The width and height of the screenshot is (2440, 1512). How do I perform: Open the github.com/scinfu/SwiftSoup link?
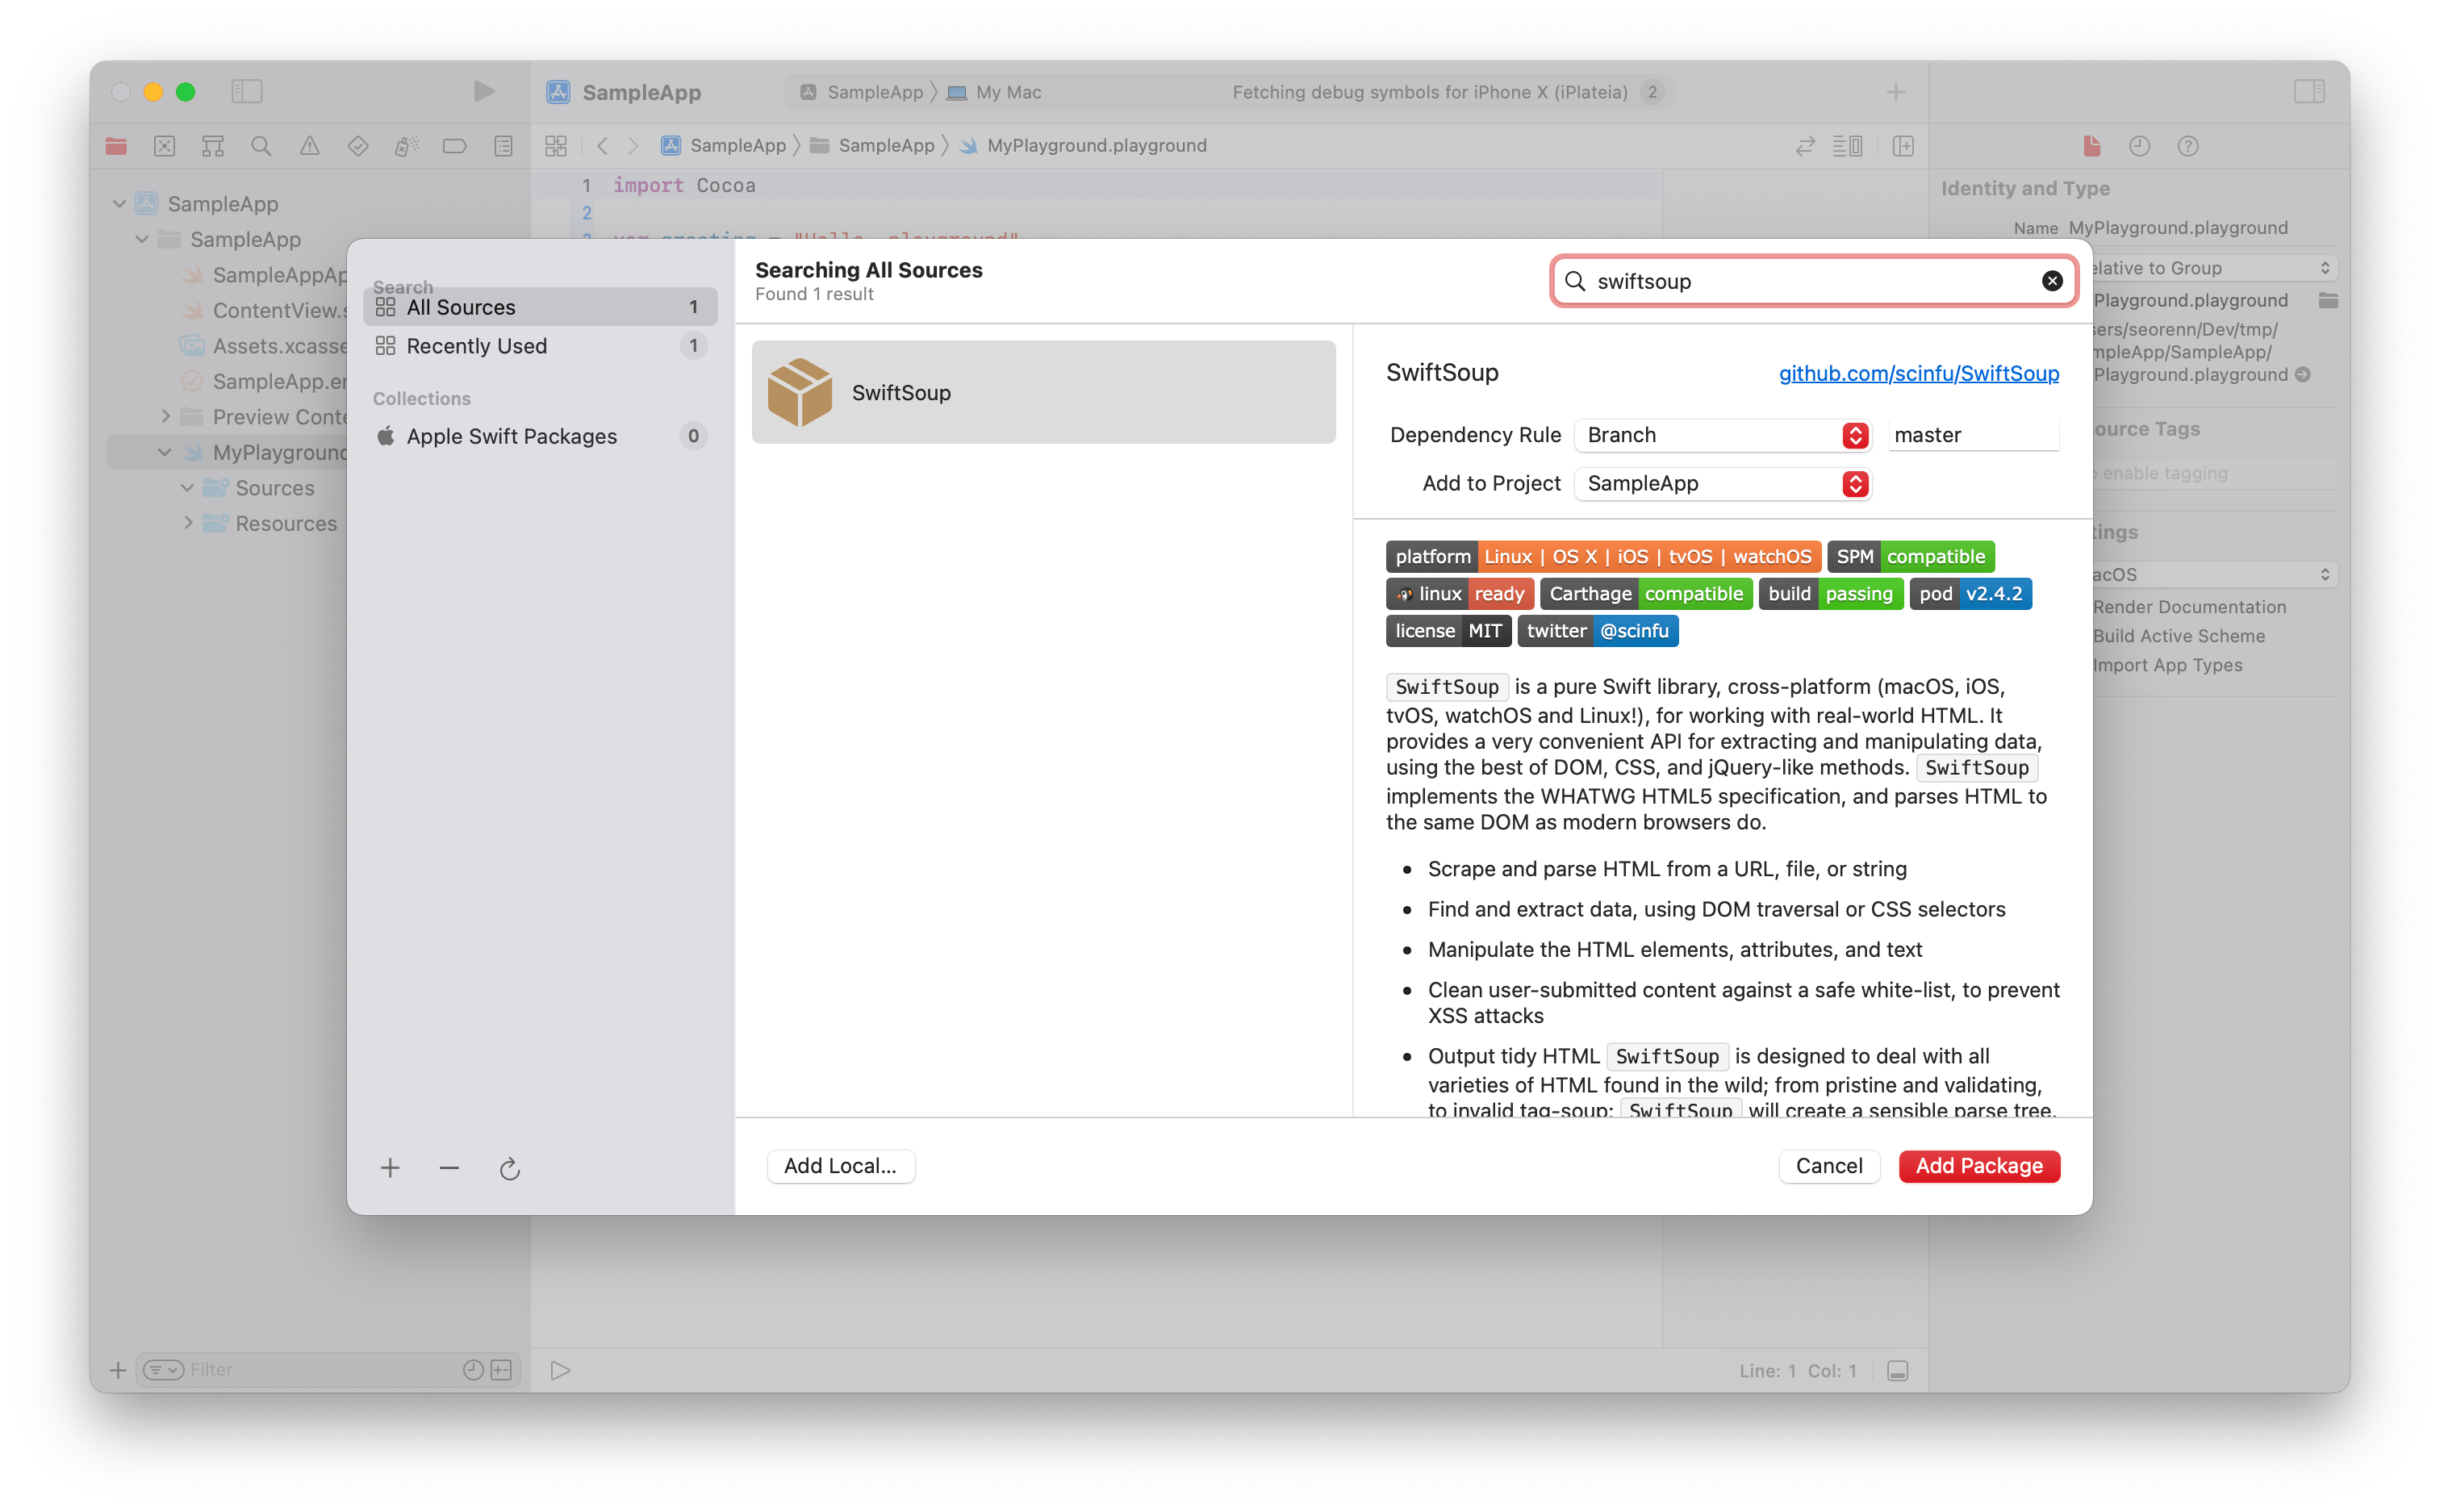pos(1918,373)
